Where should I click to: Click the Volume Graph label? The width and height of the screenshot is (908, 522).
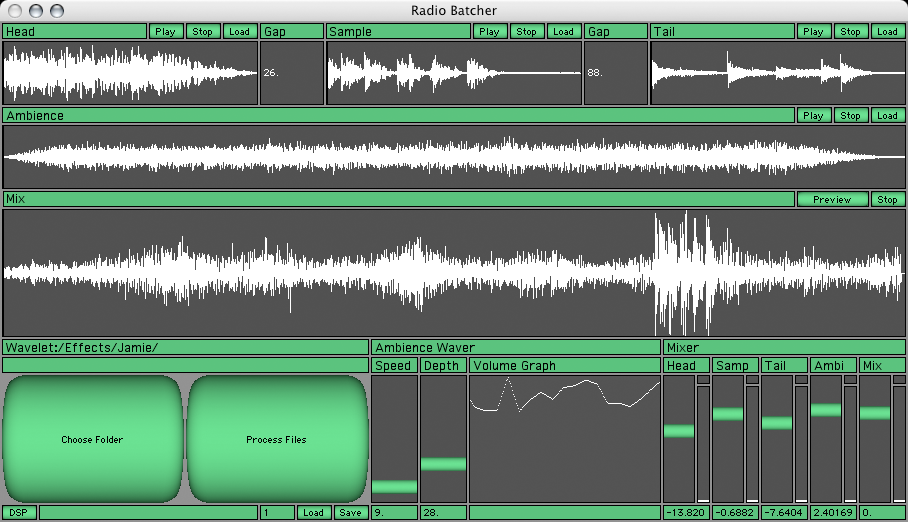click(x=565, y=365)
